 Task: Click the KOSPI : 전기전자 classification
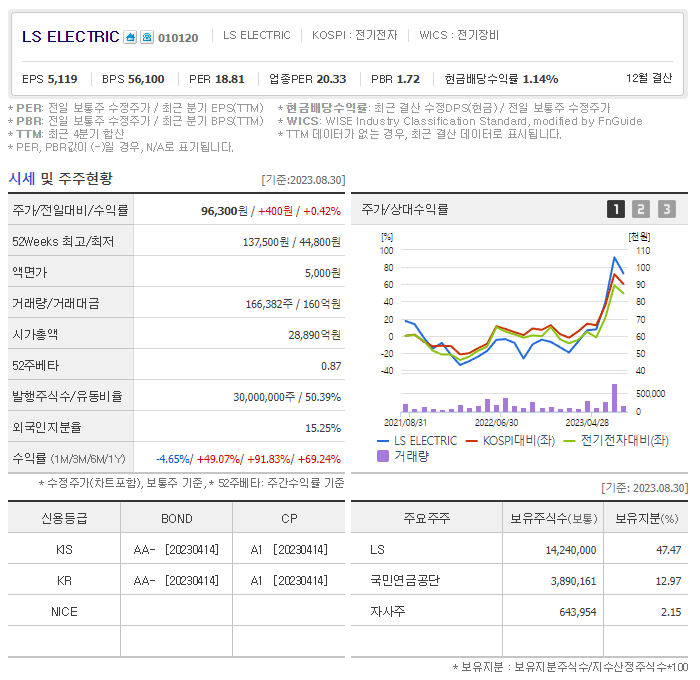click(354, 35)
